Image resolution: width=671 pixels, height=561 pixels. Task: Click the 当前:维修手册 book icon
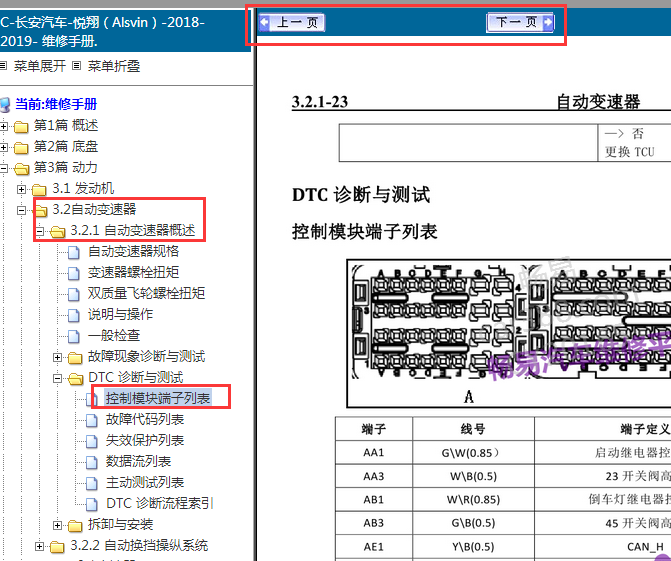(x=5, y=105)
